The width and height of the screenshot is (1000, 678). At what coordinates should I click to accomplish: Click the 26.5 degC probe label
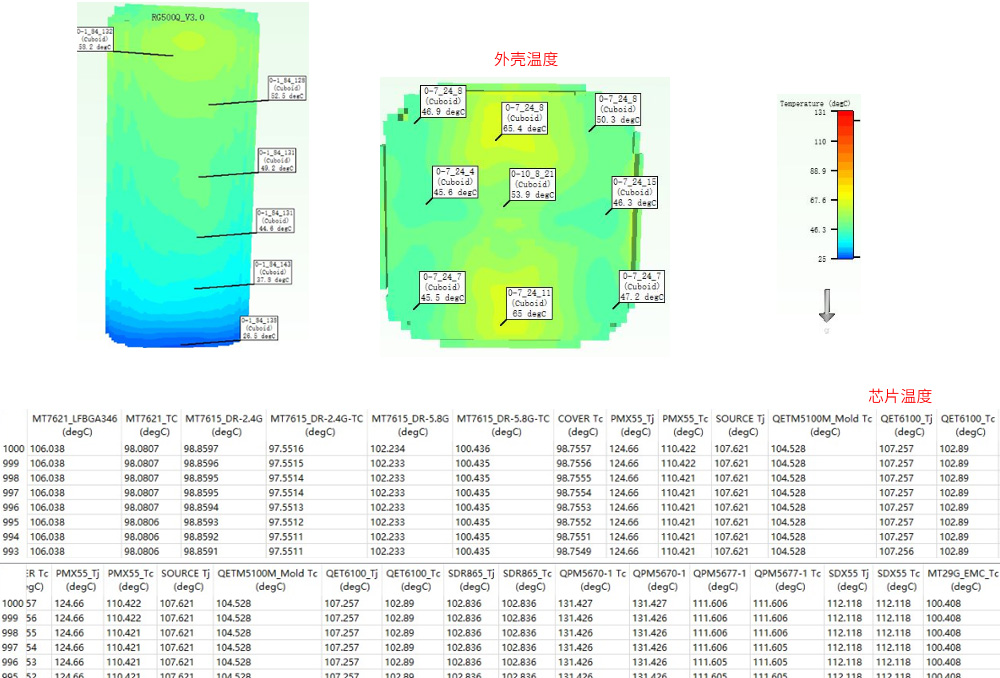[259, 328]
